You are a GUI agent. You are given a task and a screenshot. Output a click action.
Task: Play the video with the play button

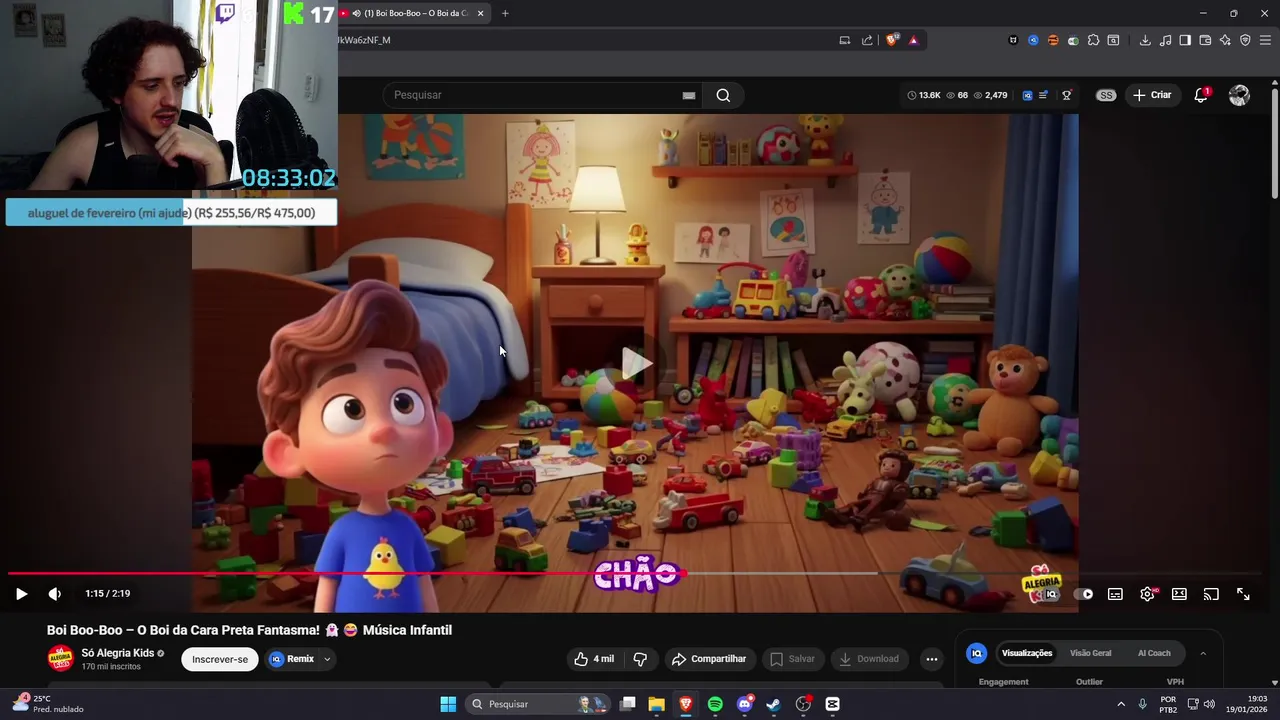21,594
